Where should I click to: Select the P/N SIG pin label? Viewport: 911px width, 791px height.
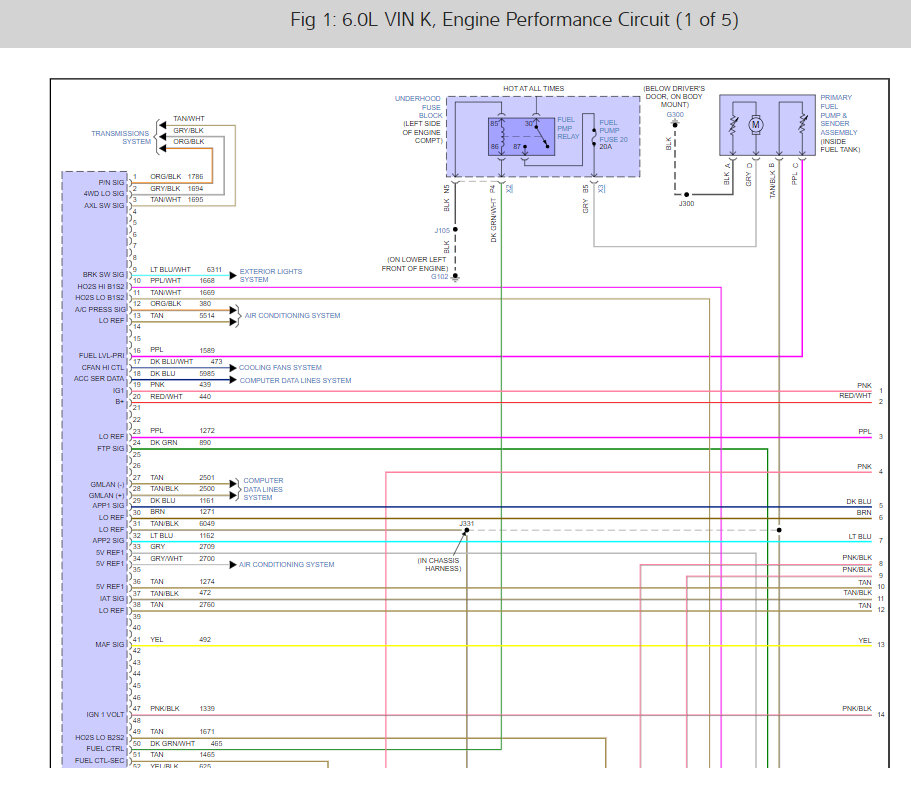coord(111,182)
